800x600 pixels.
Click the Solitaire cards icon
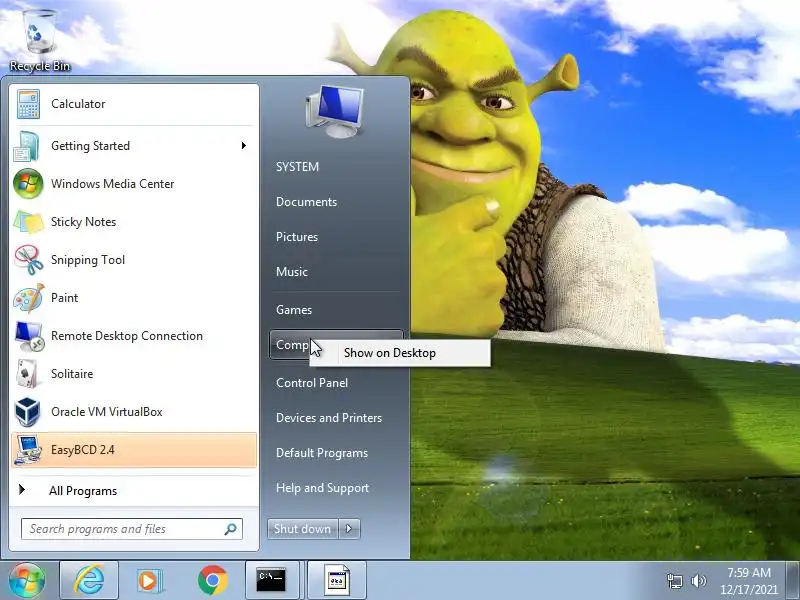[x=28, y=374]
